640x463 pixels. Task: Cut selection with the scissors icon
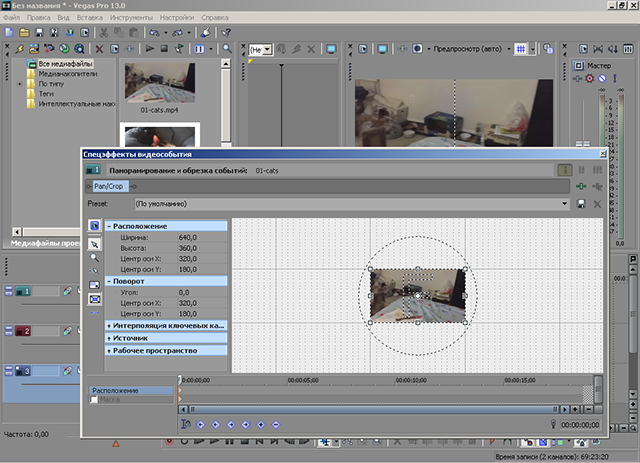(104, 32)
